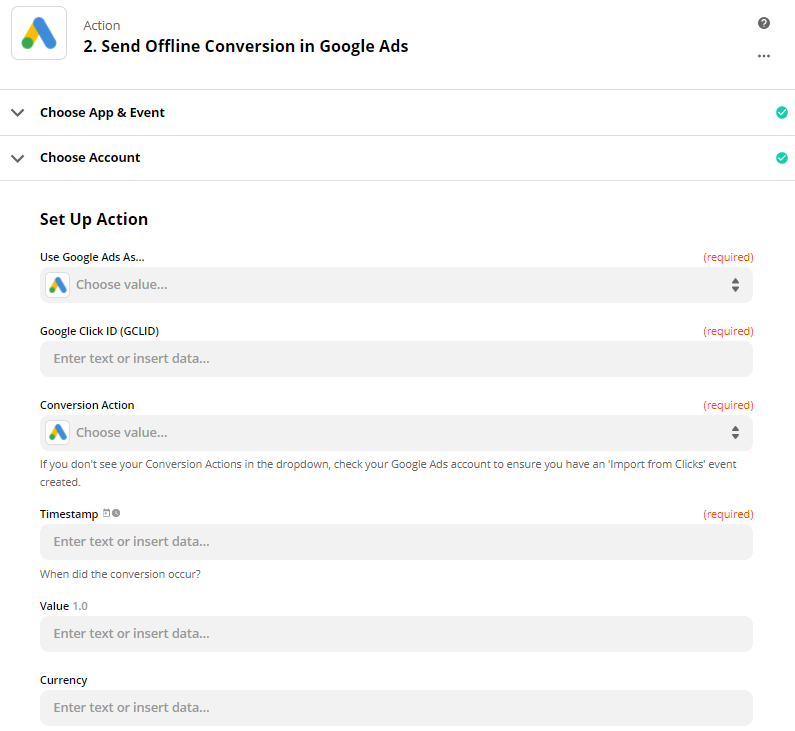Open Use Google Ads As dropdown arrows
The image size is (795, 731).
(x=735, y=285)
